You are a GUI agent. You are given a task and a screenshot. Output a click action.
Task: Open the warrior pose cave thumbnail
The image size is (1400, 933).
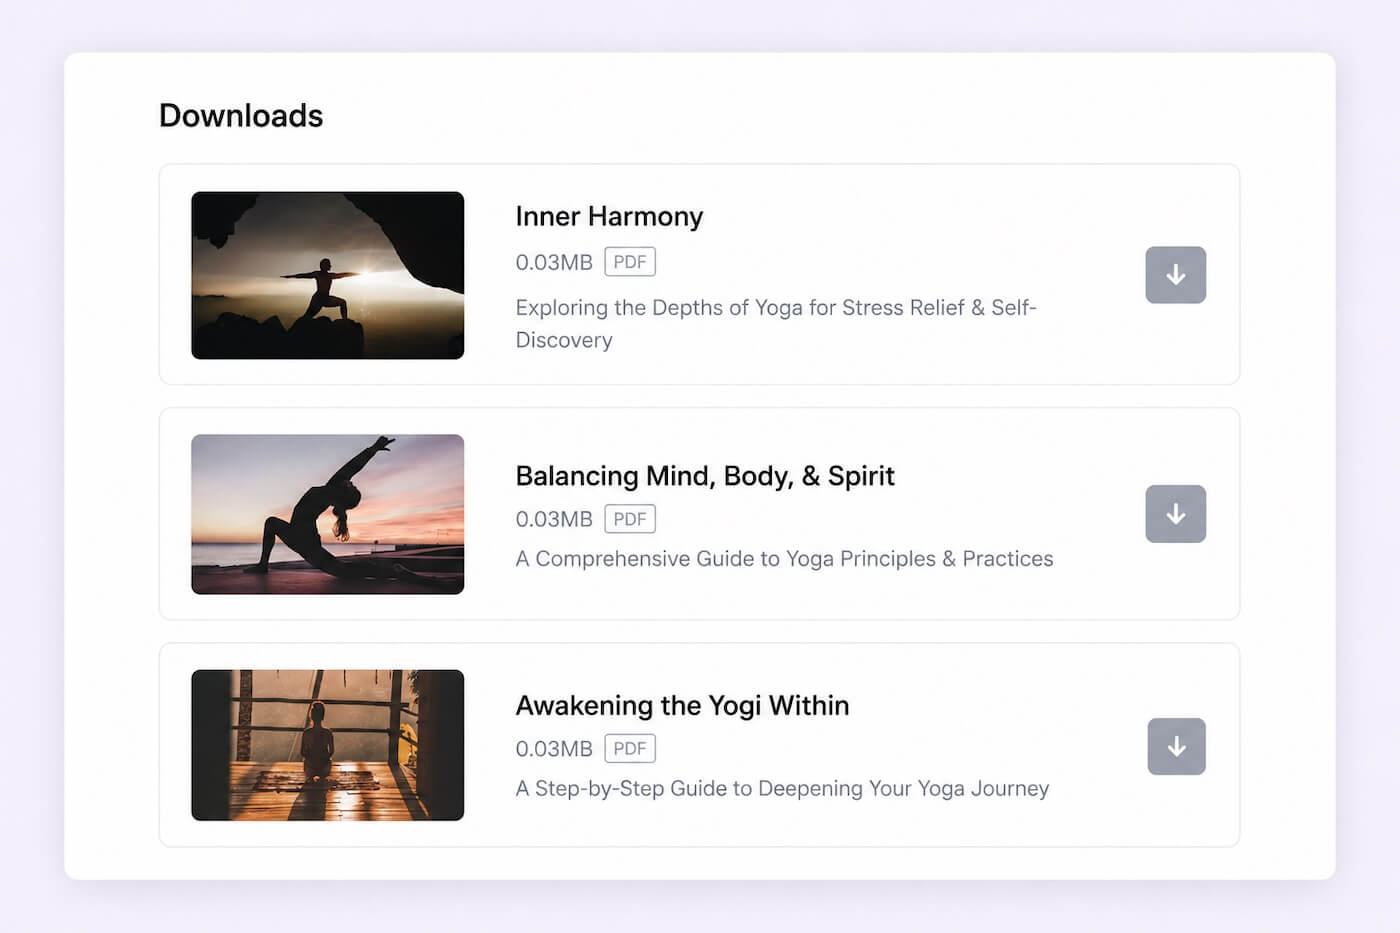327,275
